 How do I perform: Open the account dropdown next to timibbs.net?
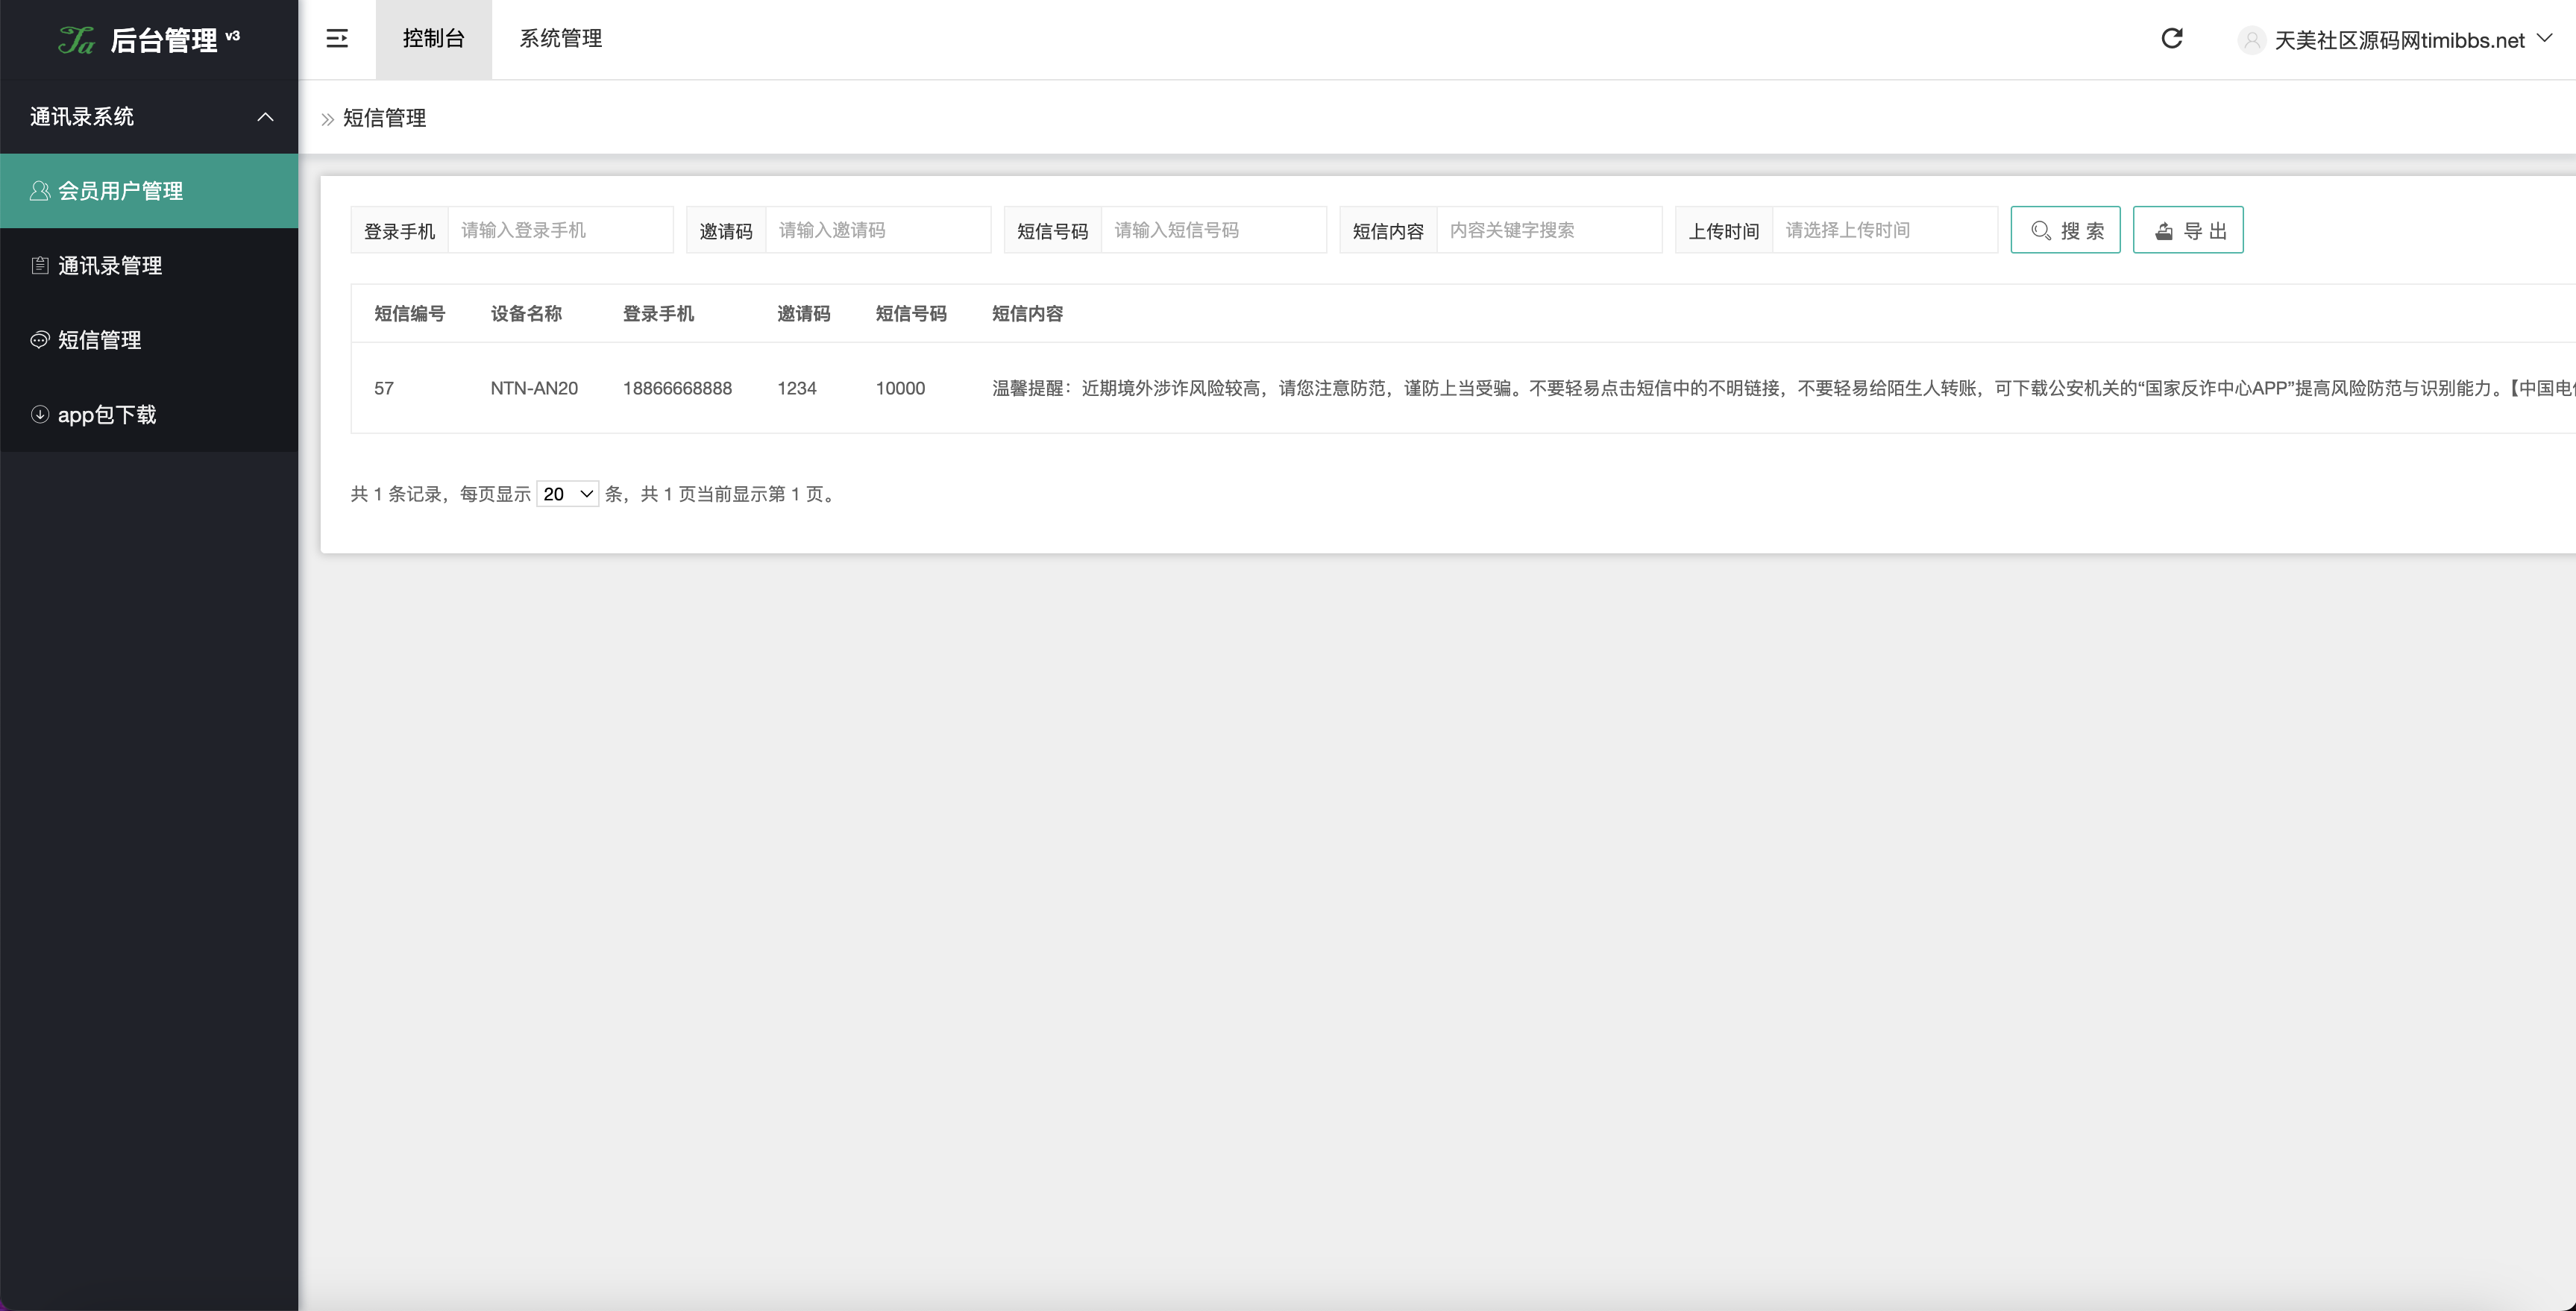click(2546, 40)
